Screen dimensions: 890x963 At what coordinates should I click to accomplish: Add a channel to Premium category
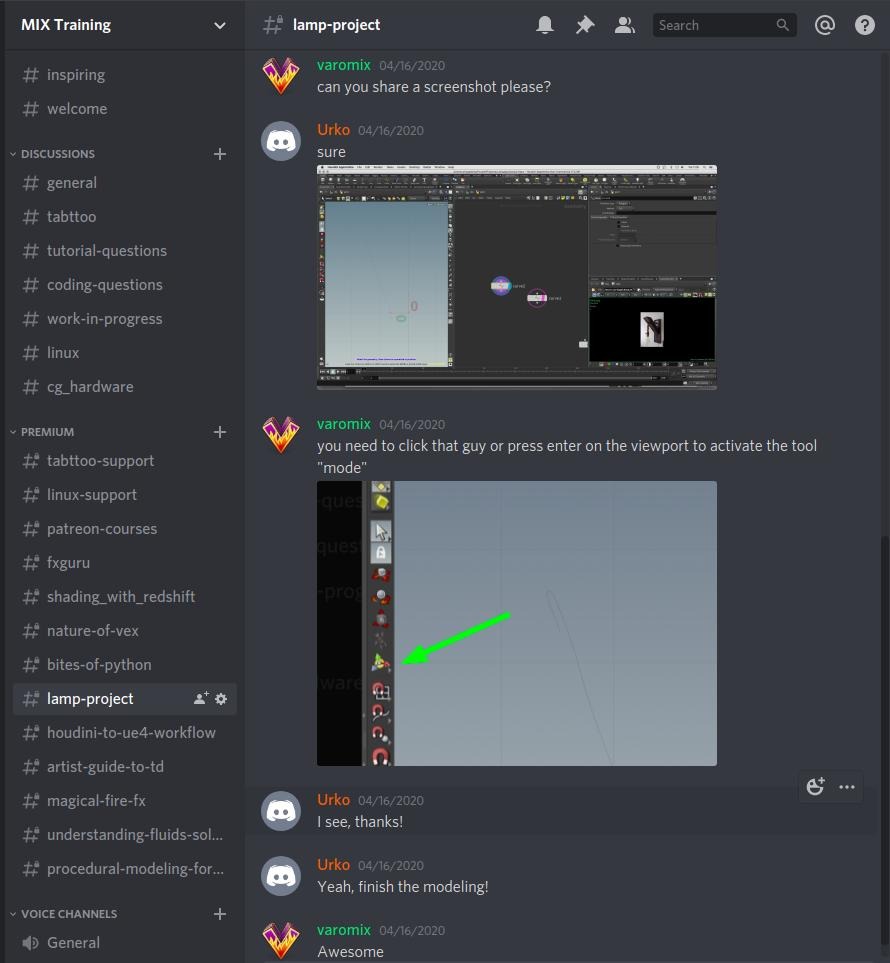(220, 432)
